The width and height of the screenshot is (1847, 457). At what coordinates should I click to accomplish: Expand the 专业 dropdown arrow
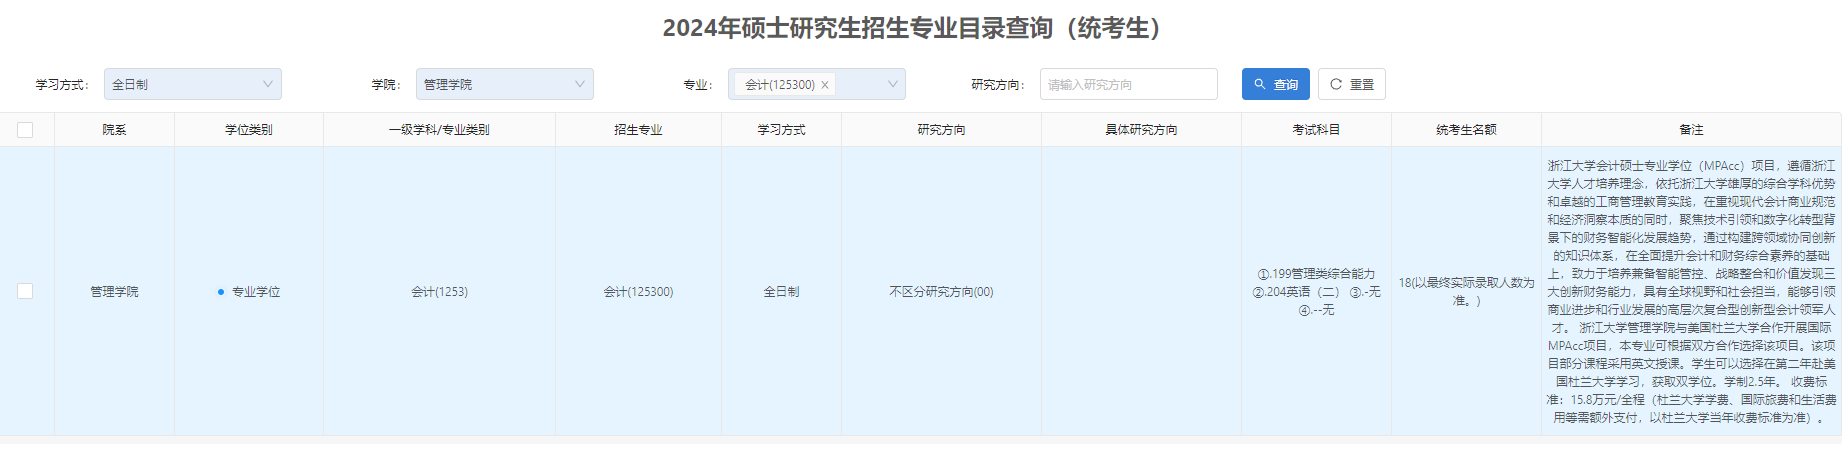pos(892,85)
